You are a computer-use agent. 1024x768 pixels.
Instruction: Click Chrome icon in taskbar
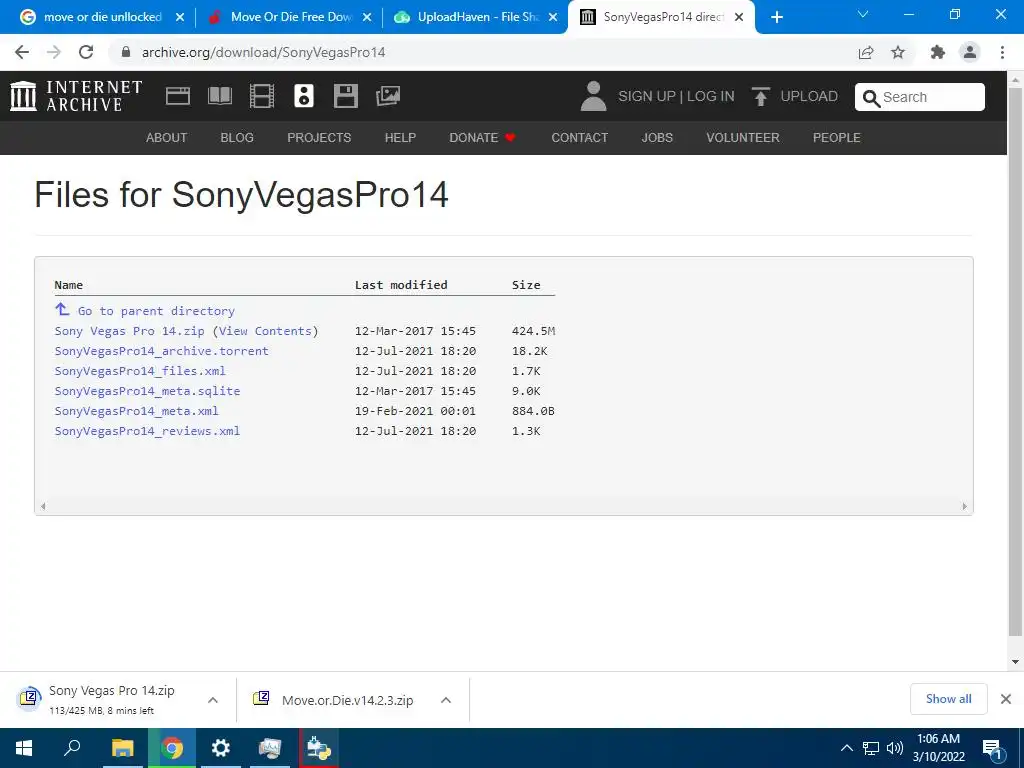click(172, 748)
